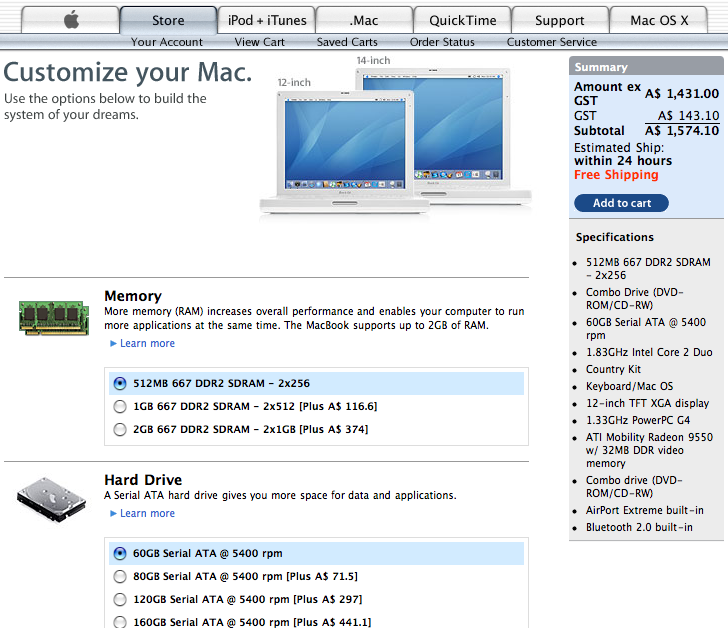Click the Amount ex GST A$ 1,431.00
728x628 pixels.
click(682, 94)
